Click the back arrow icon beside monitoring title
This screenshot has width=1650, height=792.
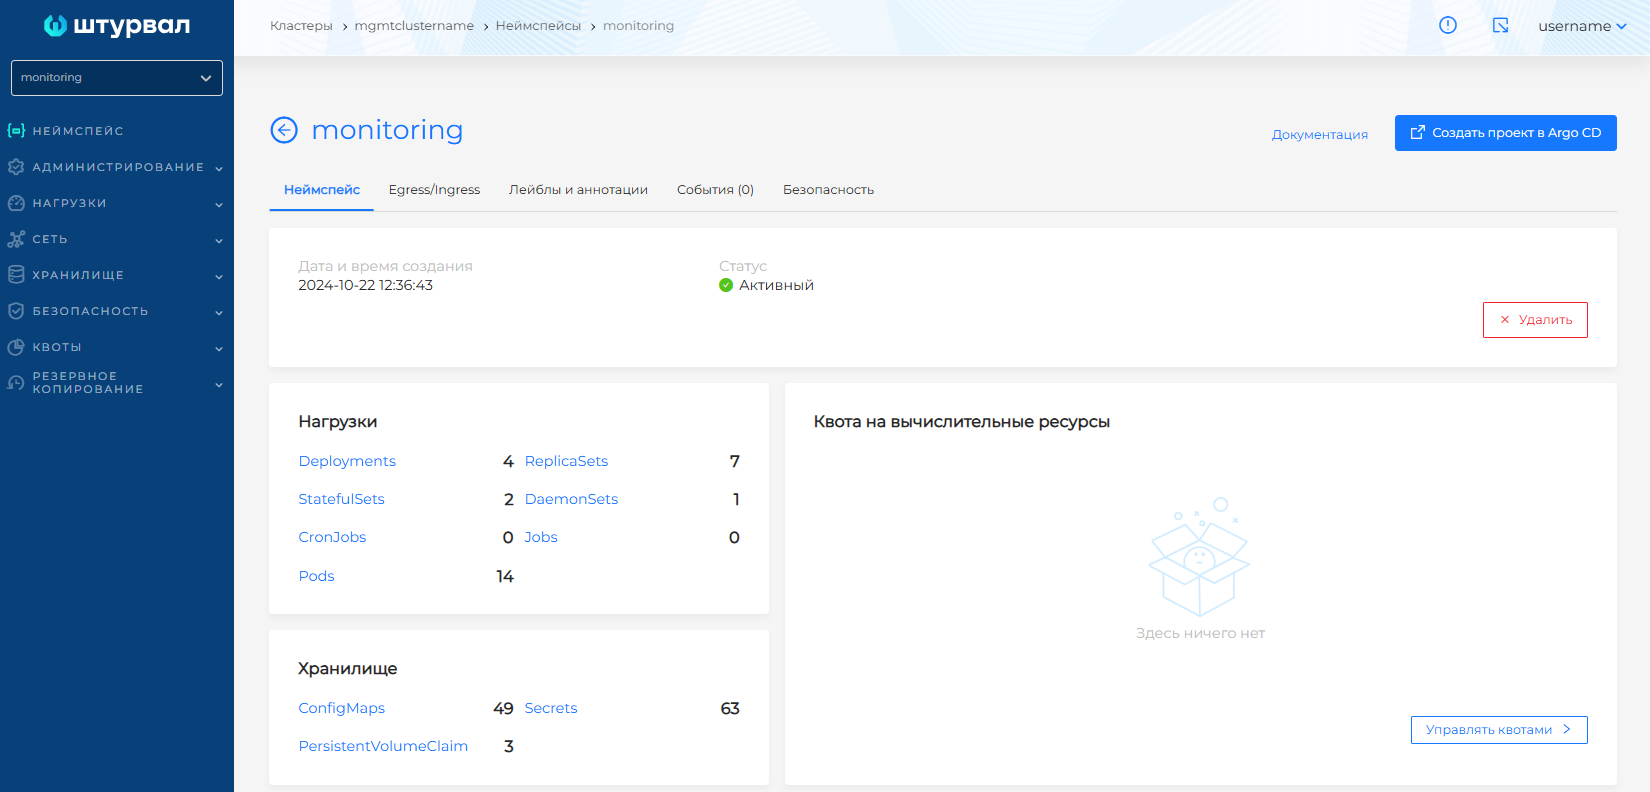coord(284,130)
